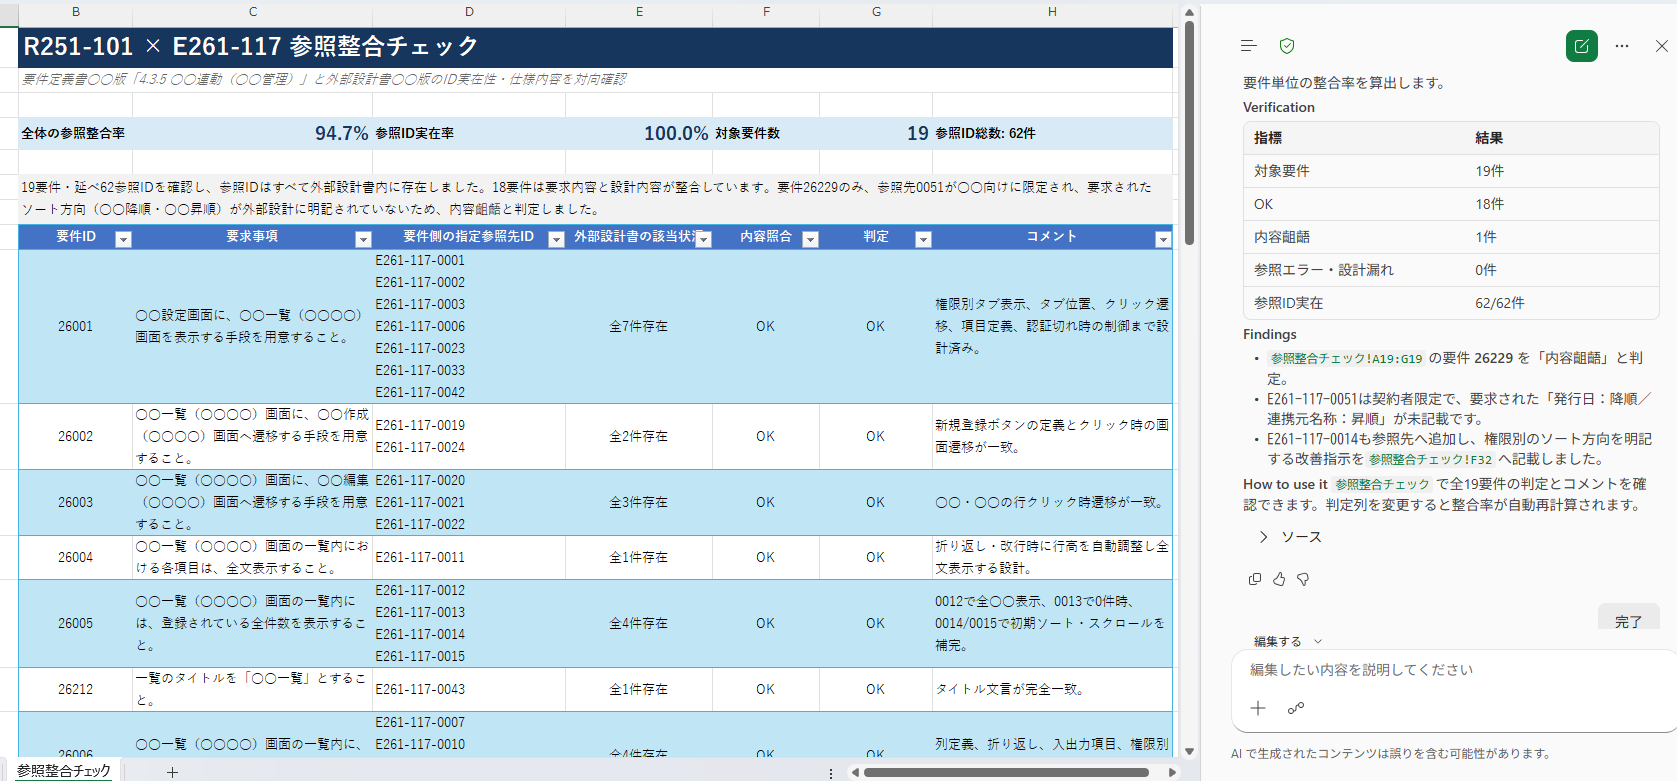Open the chat history menu icon
Screen dimensions: 1677x781
(1248, 46)
